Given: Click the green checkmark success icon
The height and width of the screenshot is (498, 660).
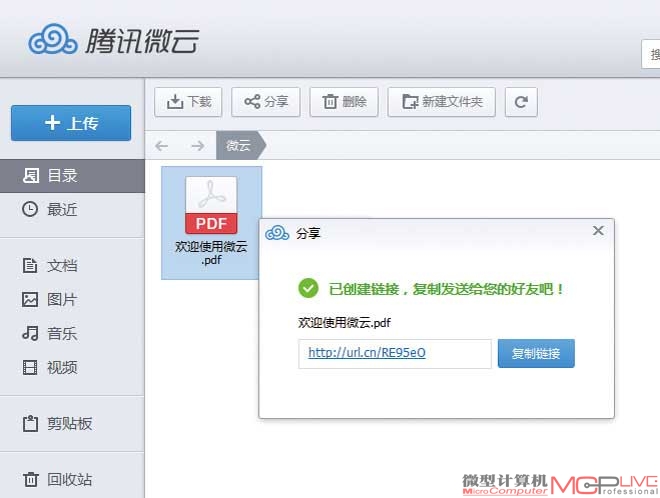Looking at the screenshot, I should pyautogui.click(x=309, y=288).
